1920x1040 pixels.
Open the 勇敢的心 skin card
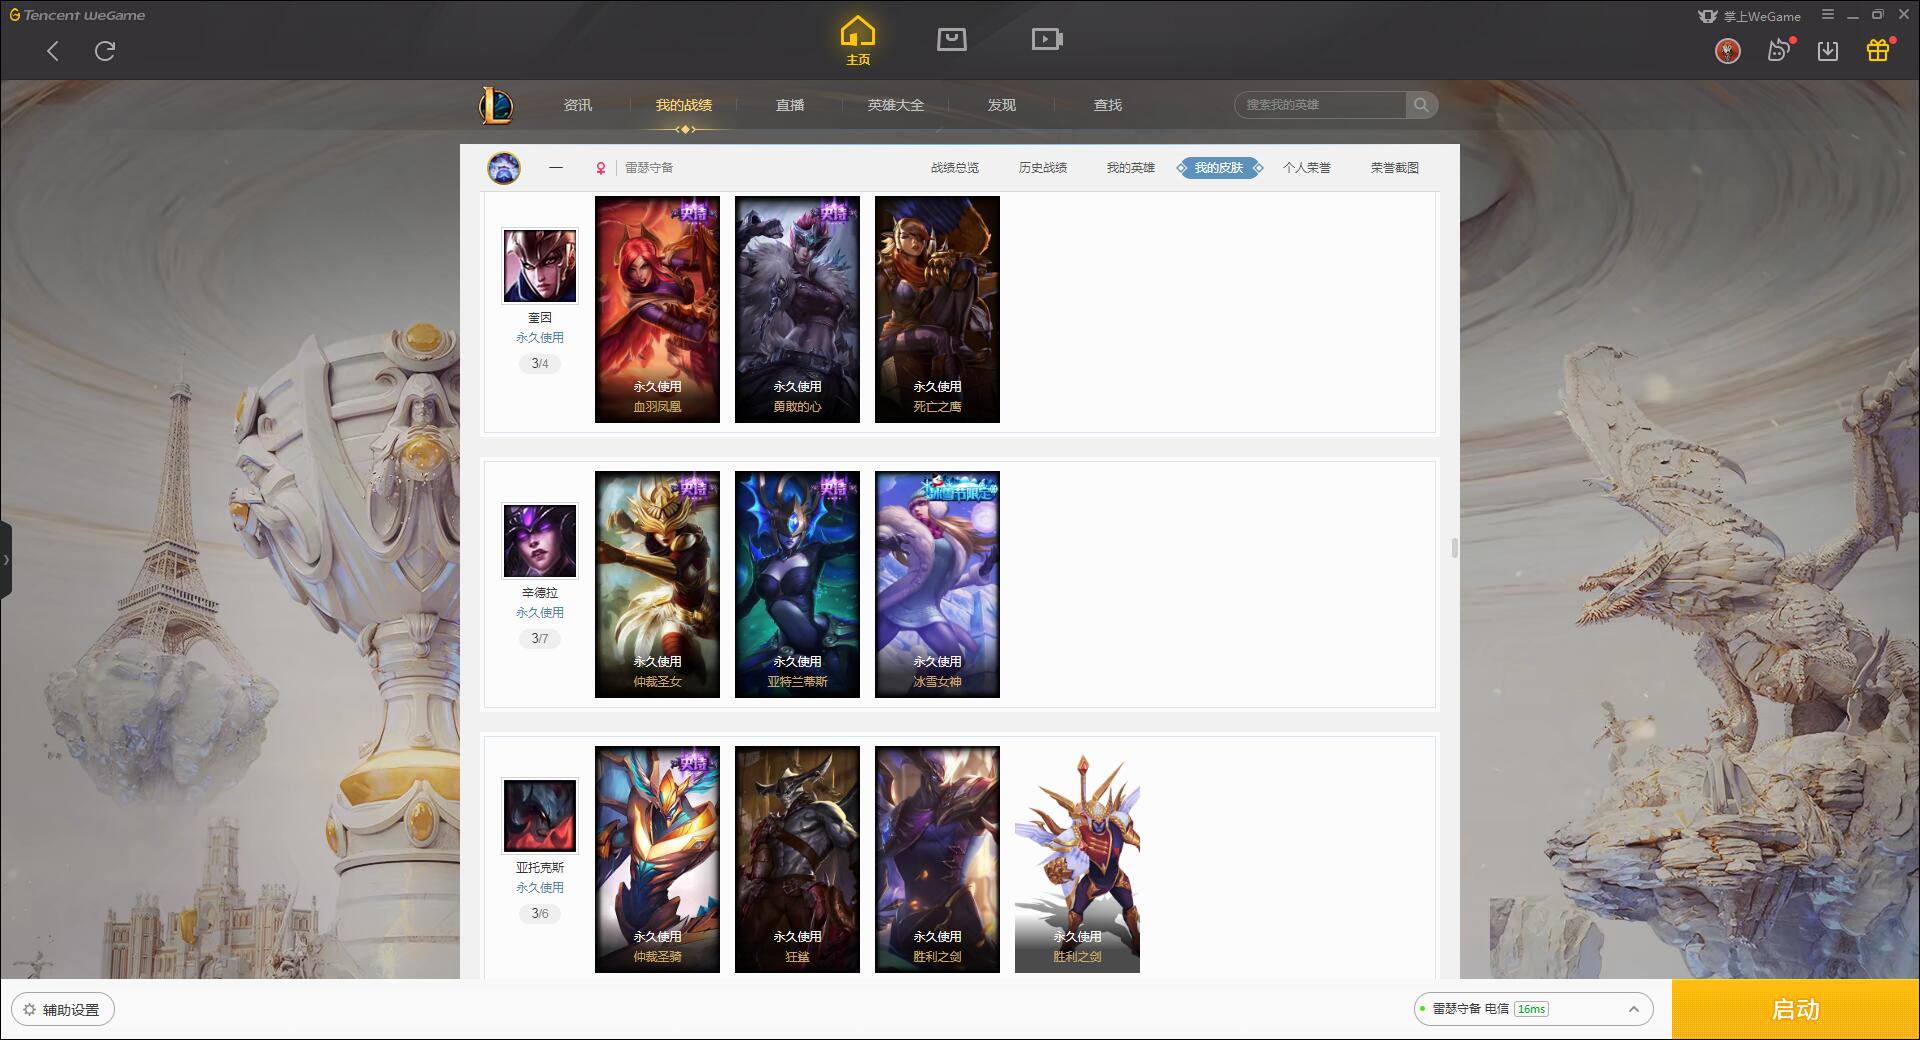click(x=797, y=309)
